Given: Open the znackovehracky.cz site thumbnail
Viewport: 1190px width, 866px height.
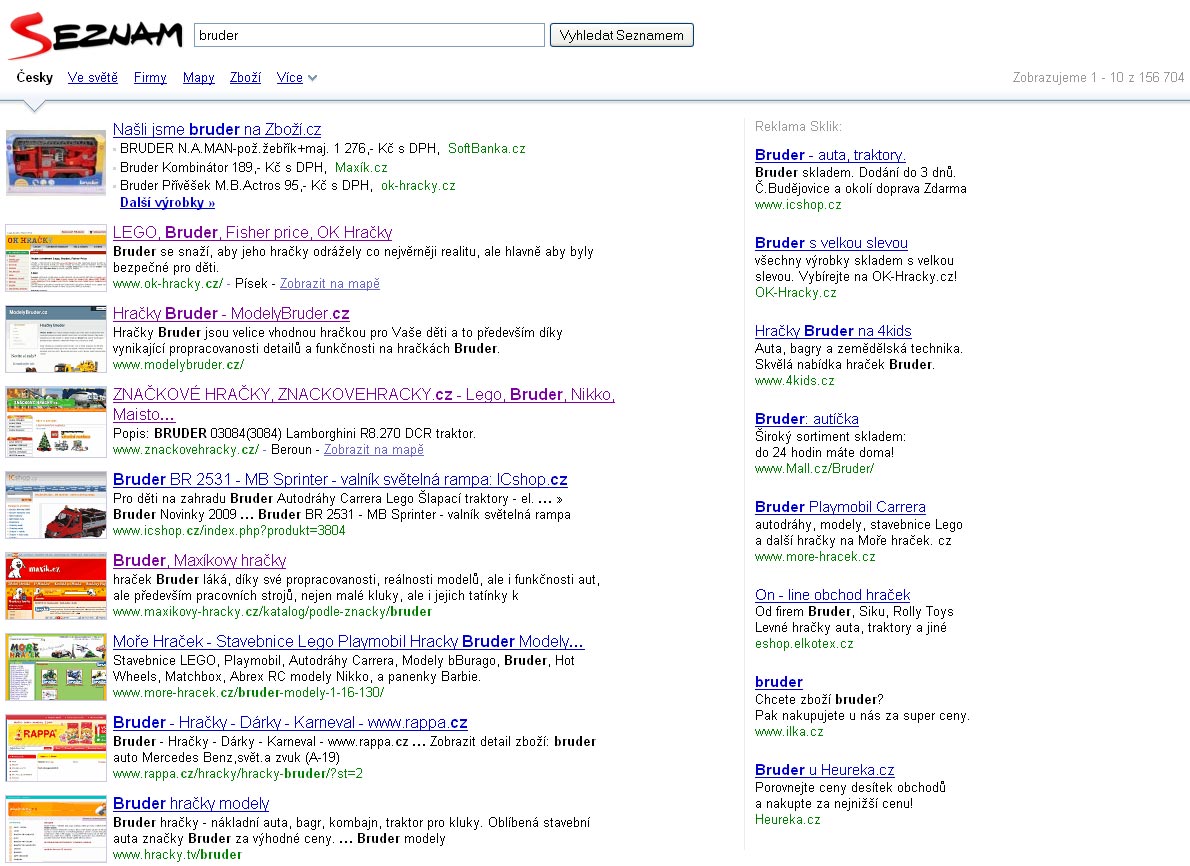Looking at the screenshot, I should click(55, 422).
